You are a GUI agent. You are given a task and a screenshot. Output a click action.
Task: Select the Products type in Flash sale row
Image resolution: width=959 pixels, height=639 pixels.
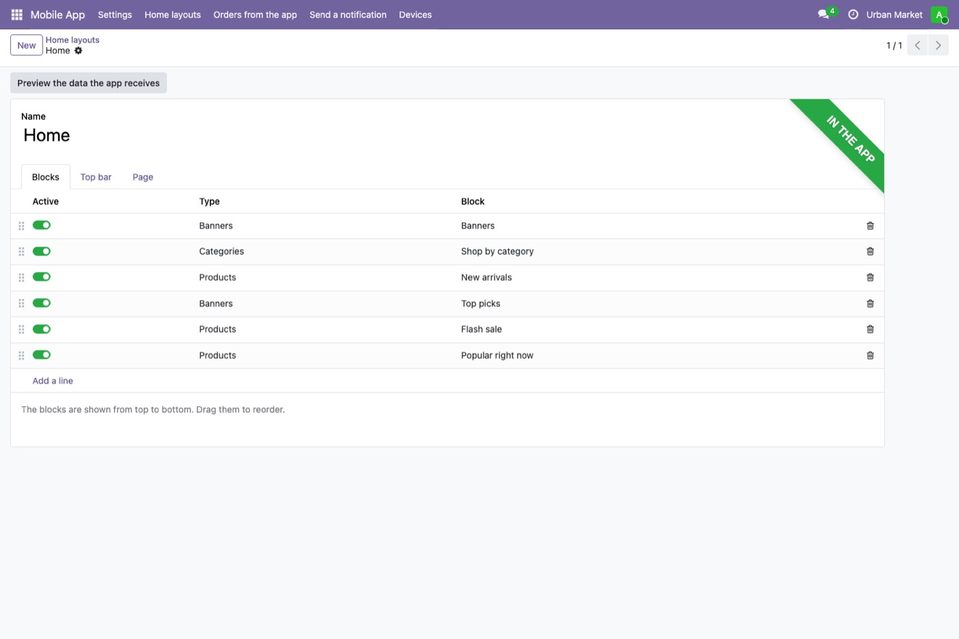coord(217,329)
